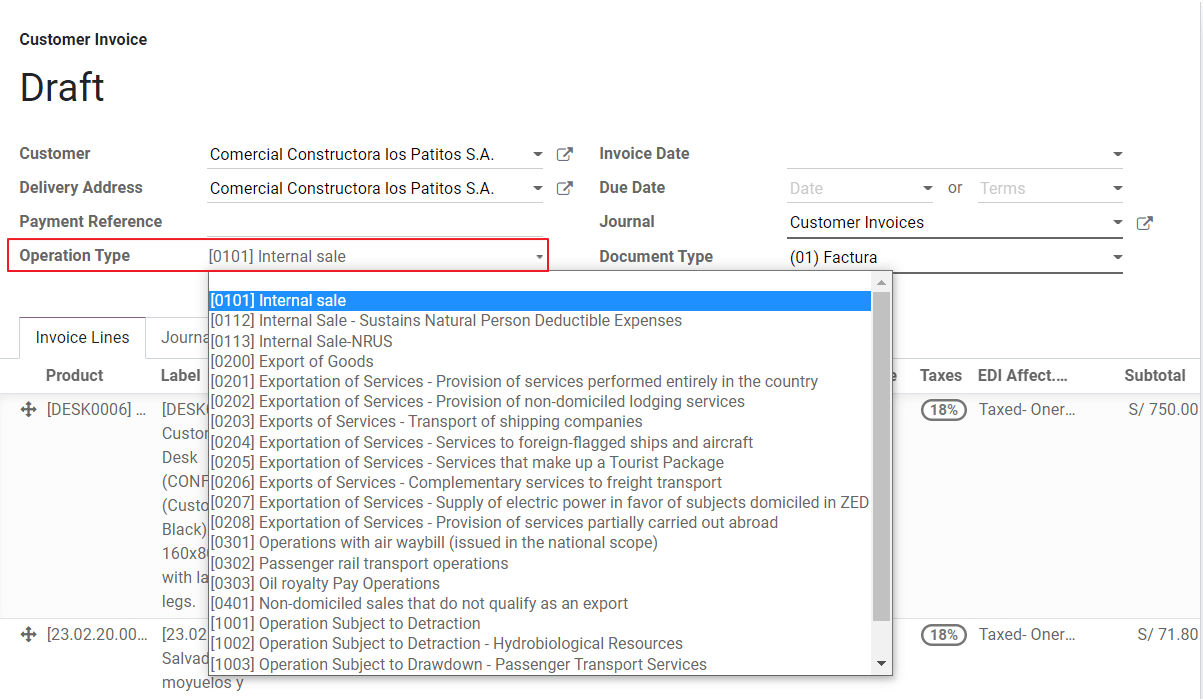Open Delivery Address record with external link icon
This screenshot has width=1203, height=699.
[x=564, y=187]
